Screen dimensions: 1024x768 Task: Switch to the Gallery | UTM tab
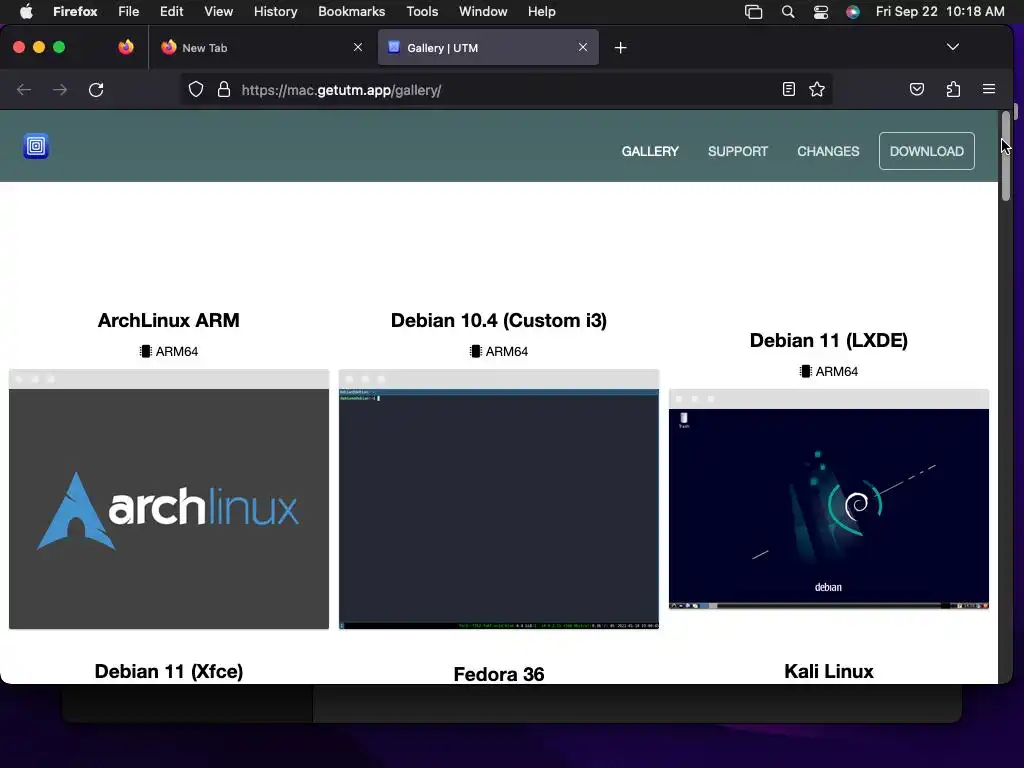click(x=488, y=47)
